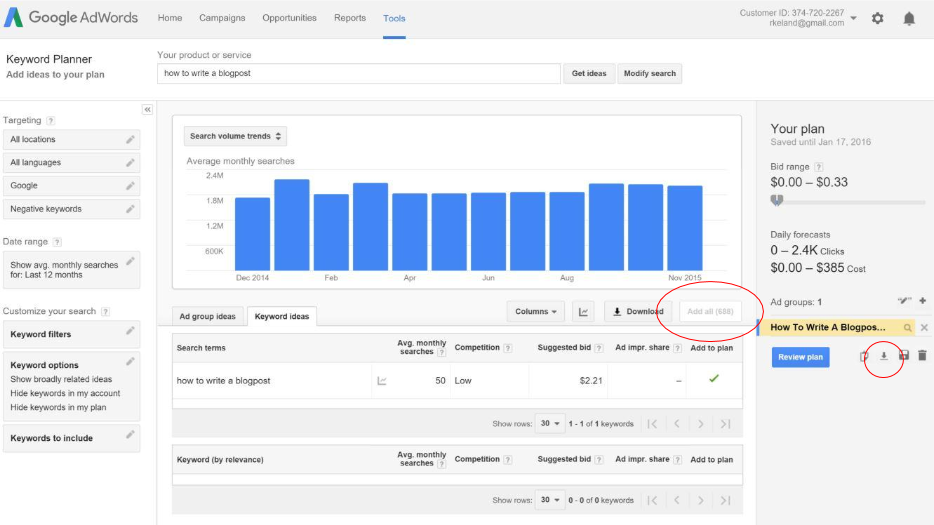Click the product or service input field
The height and width of the screenshot is (525, 934).
tap(359, 73)
